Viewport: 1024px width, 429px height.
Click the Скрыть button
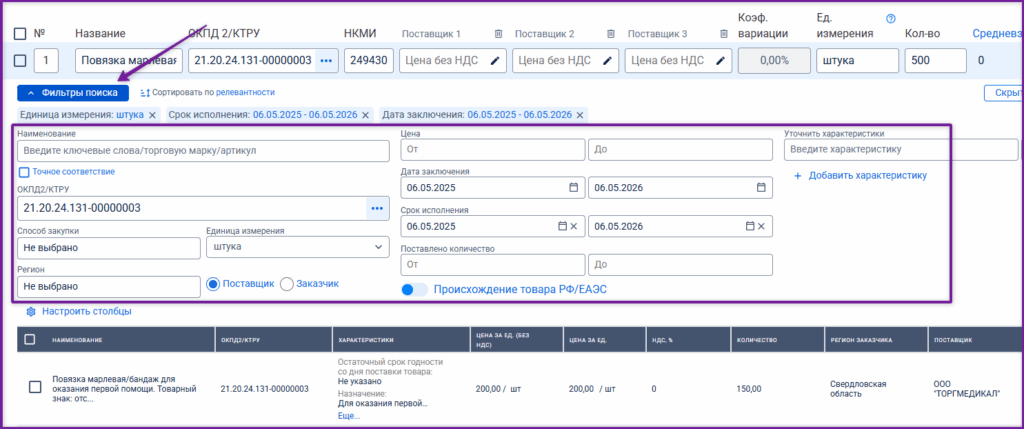(x=1004, y=93)
